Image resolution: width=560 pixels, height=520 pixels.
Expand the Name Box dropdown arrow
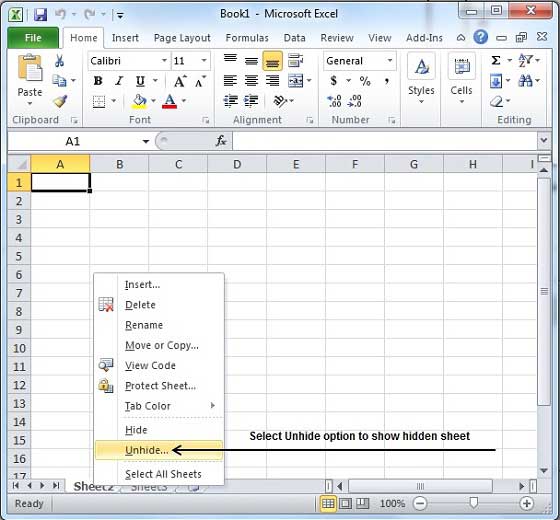point(146,142)
